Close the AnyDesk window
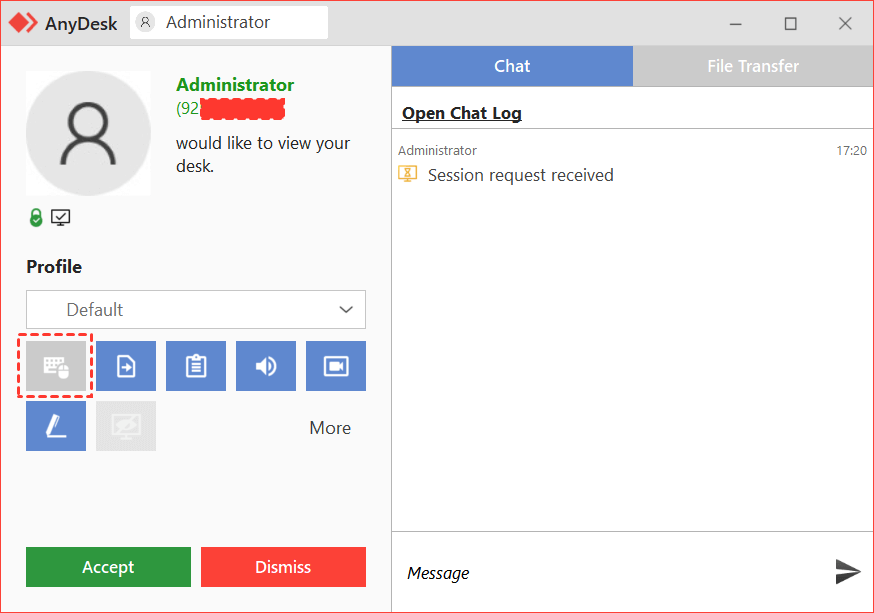874x613 pixels. tap(845, 23)
